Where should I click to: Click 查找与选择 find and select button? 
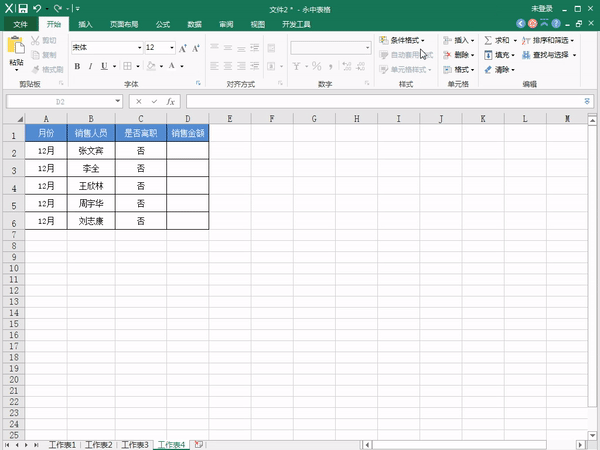(549, 55)
